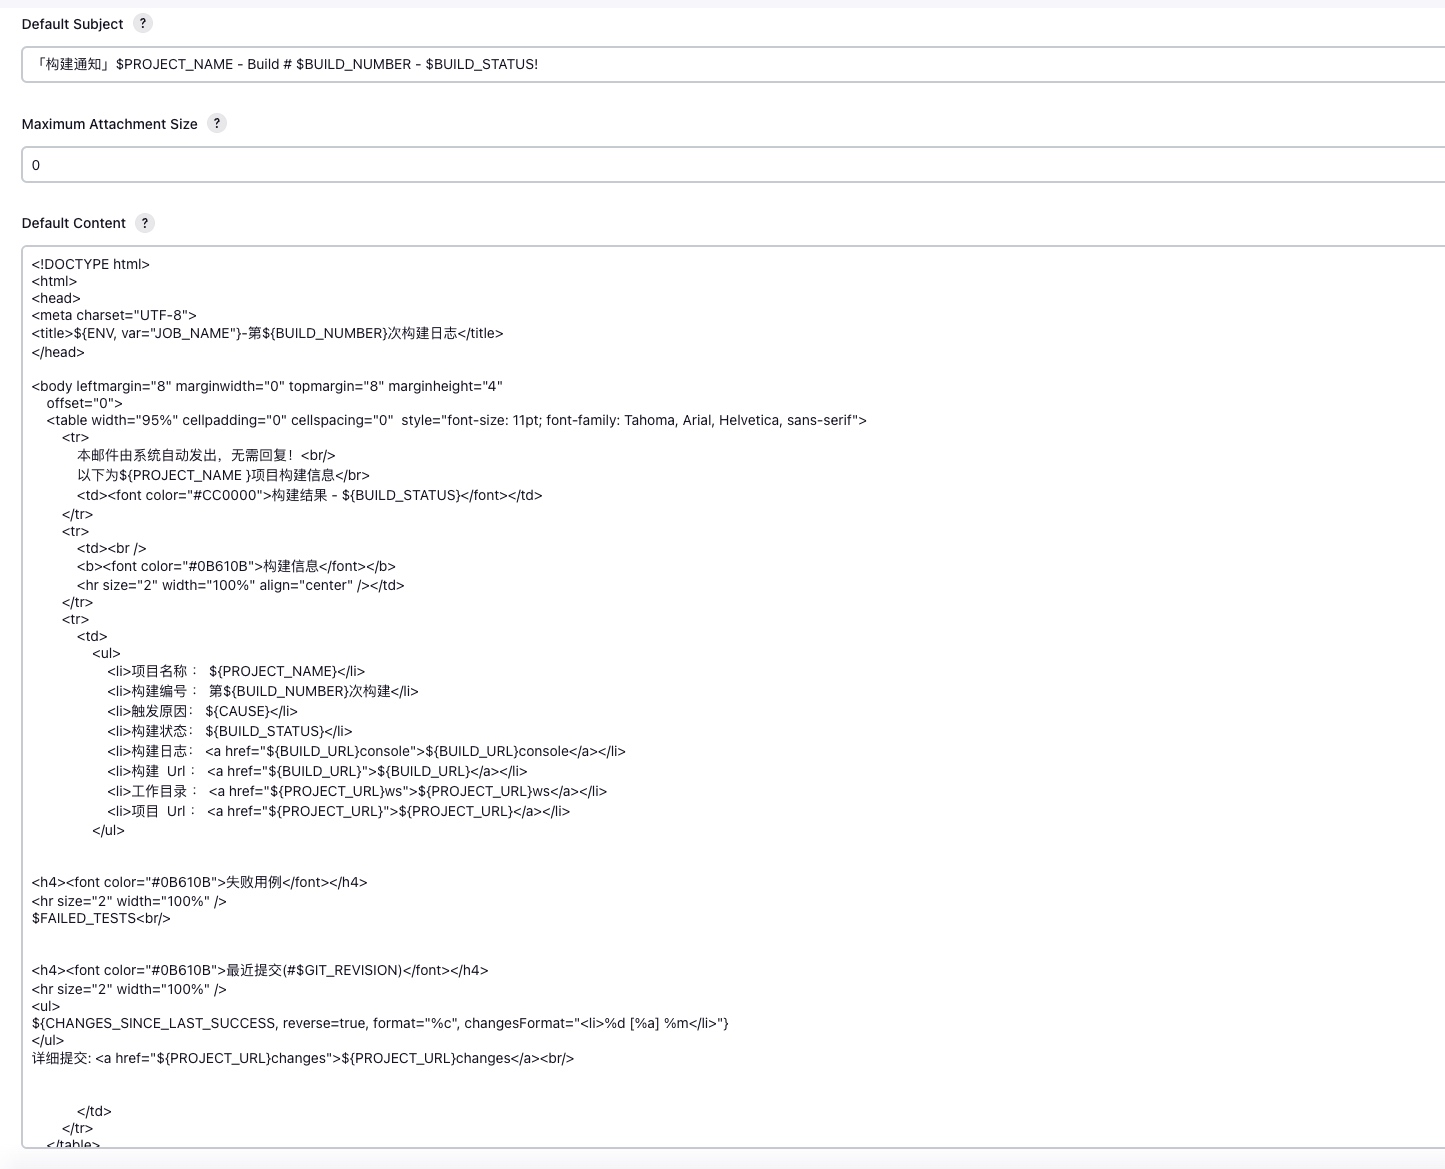The height and width of the screenshot is (1169, 1445).
Task: Click the 工作目录 list item line
Action: 357,791
